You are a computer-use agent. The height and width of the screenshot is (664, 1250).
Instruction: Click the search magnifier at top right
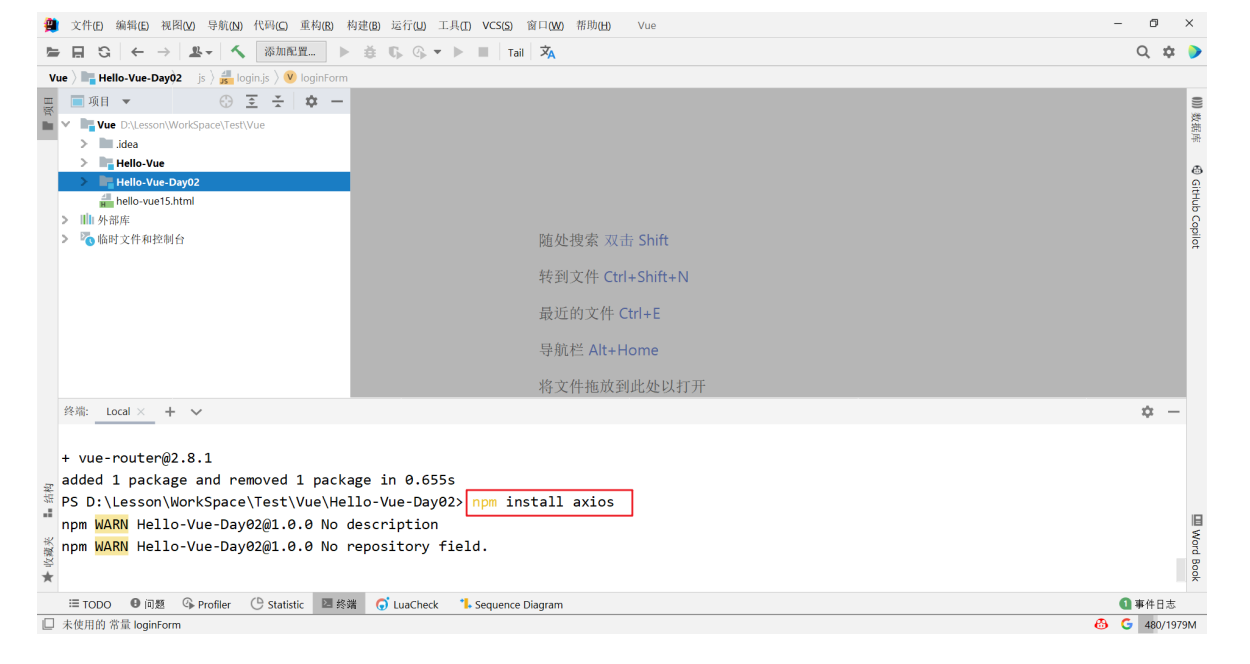coord(1143,52)
